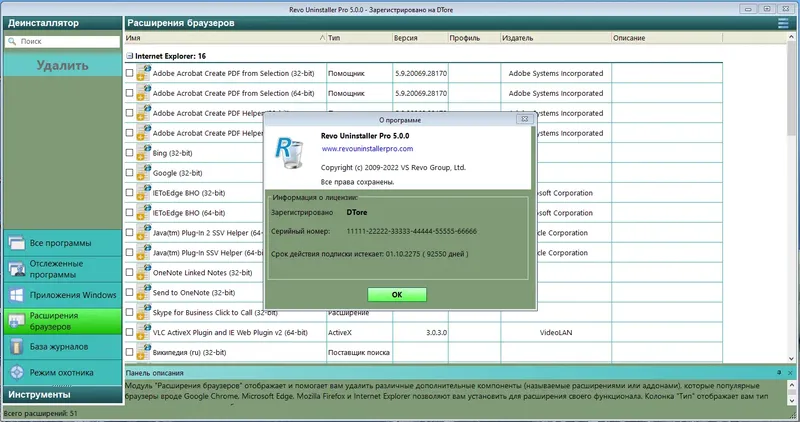Open www.revouninstallerpro.com link
The image size is (800, 422).
(367, 148)
